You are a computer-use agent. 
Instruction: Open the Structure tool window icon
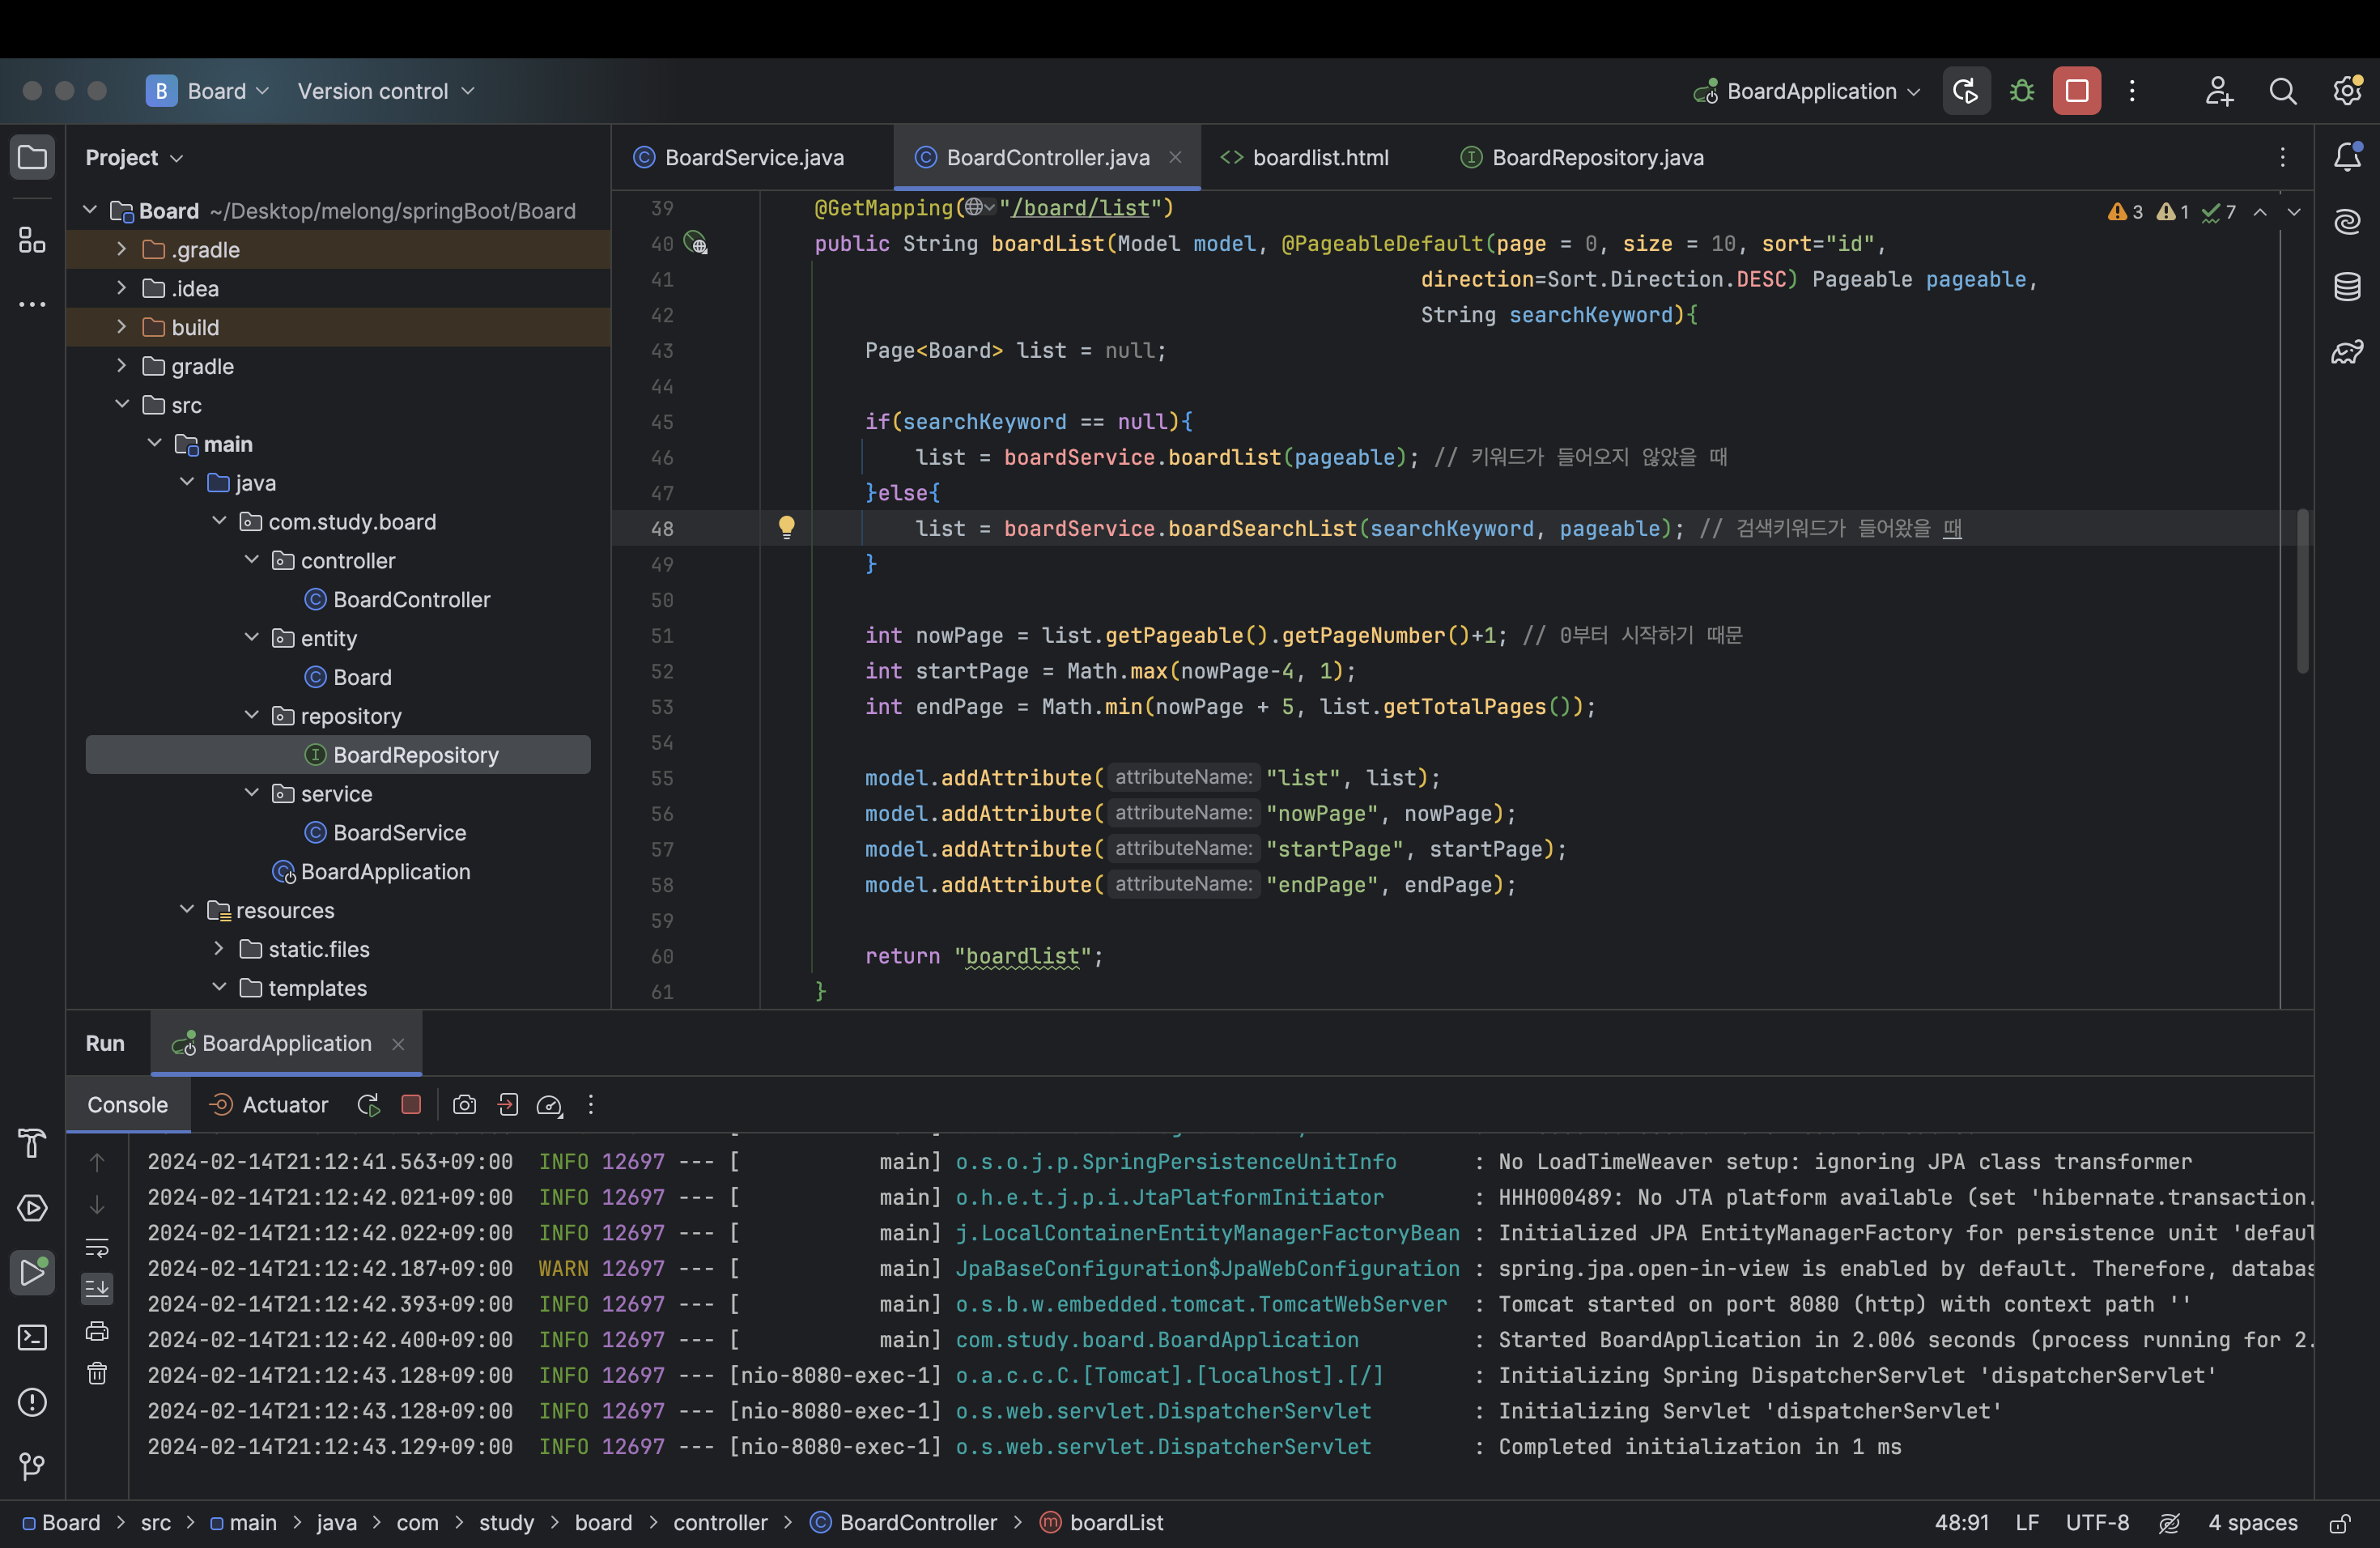(x=32, y=240)
